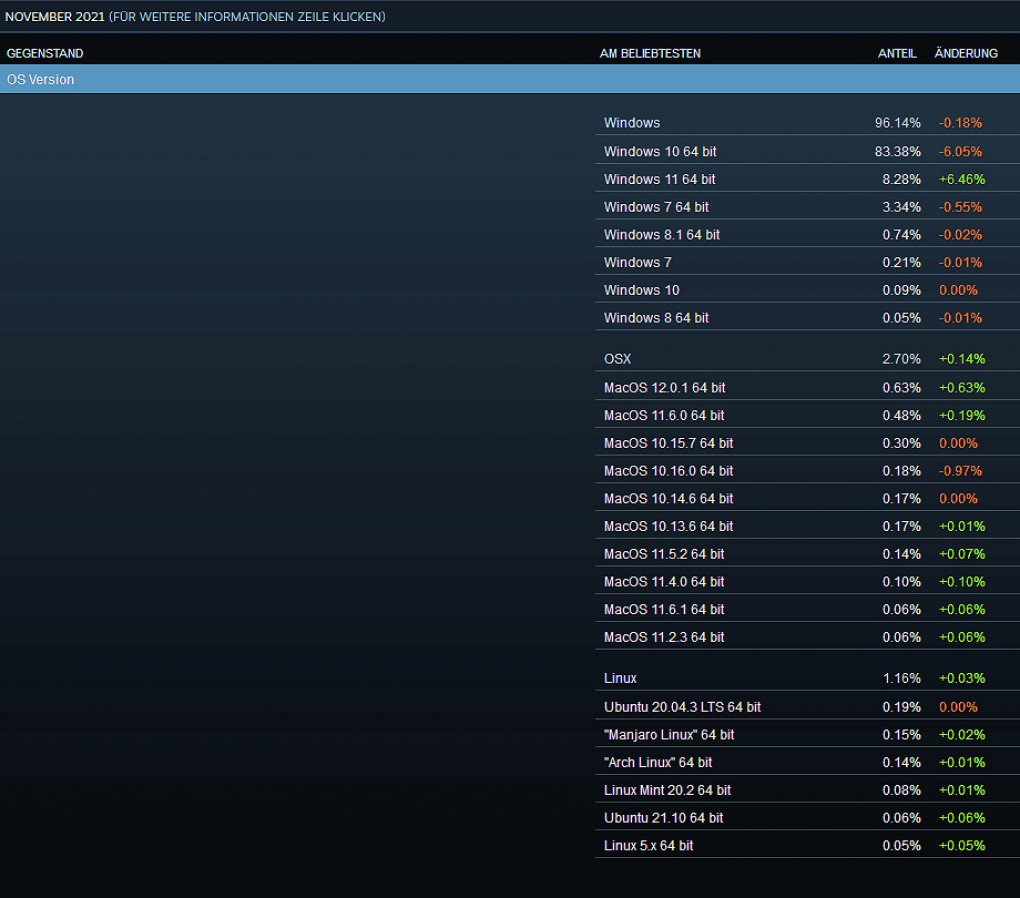Select the MacOS 10.15.7 64 bit row
Image resolution: width=1020 pixels, height=898 pixels.
(x=807, y=443)
